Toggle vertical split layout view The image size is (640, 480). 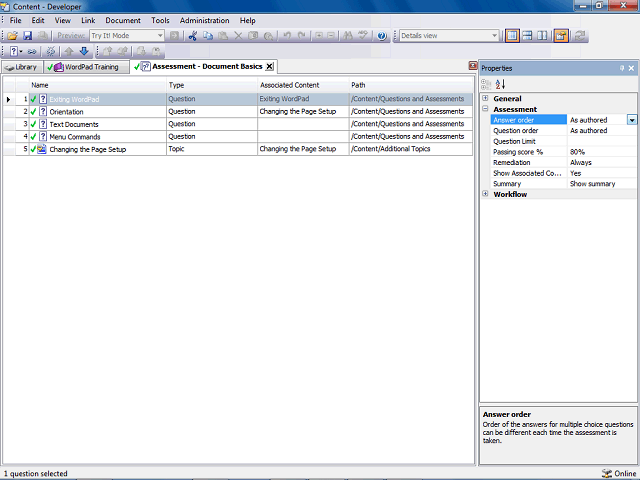click(x=542, y=36)
